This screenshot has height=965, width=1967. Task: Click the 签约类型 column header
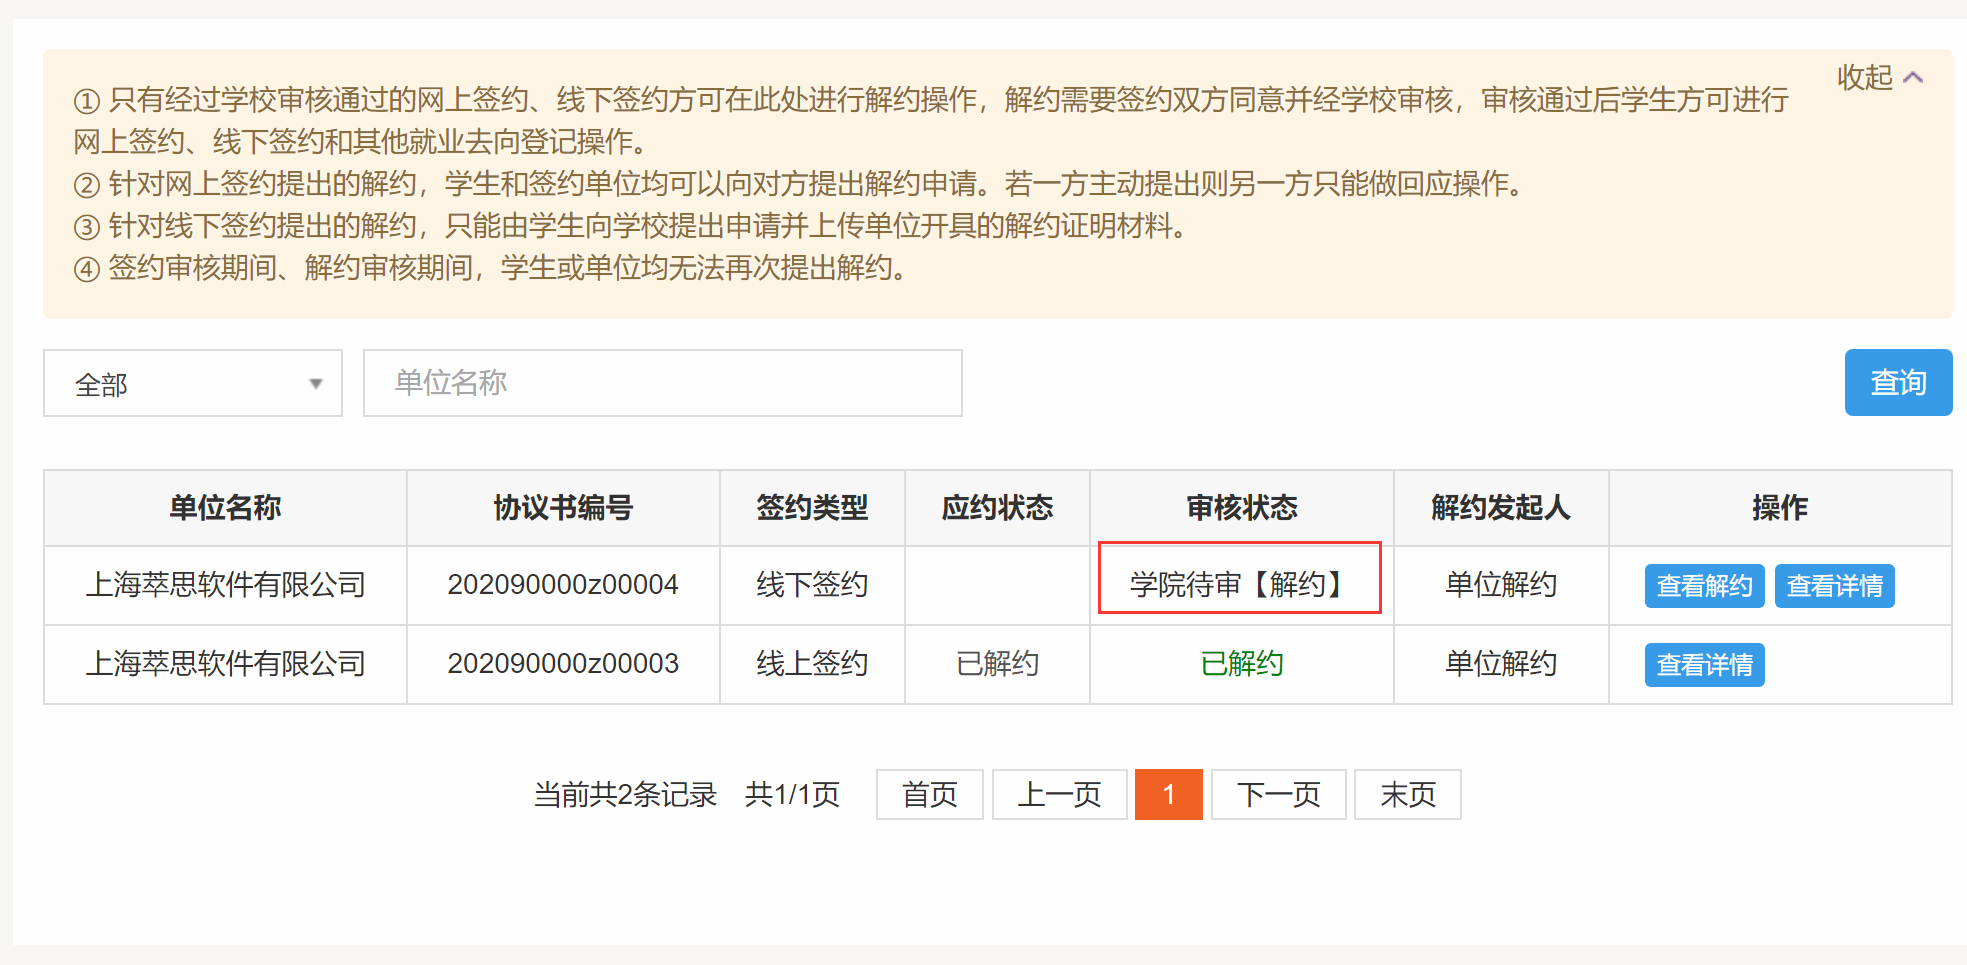point(812,508)
